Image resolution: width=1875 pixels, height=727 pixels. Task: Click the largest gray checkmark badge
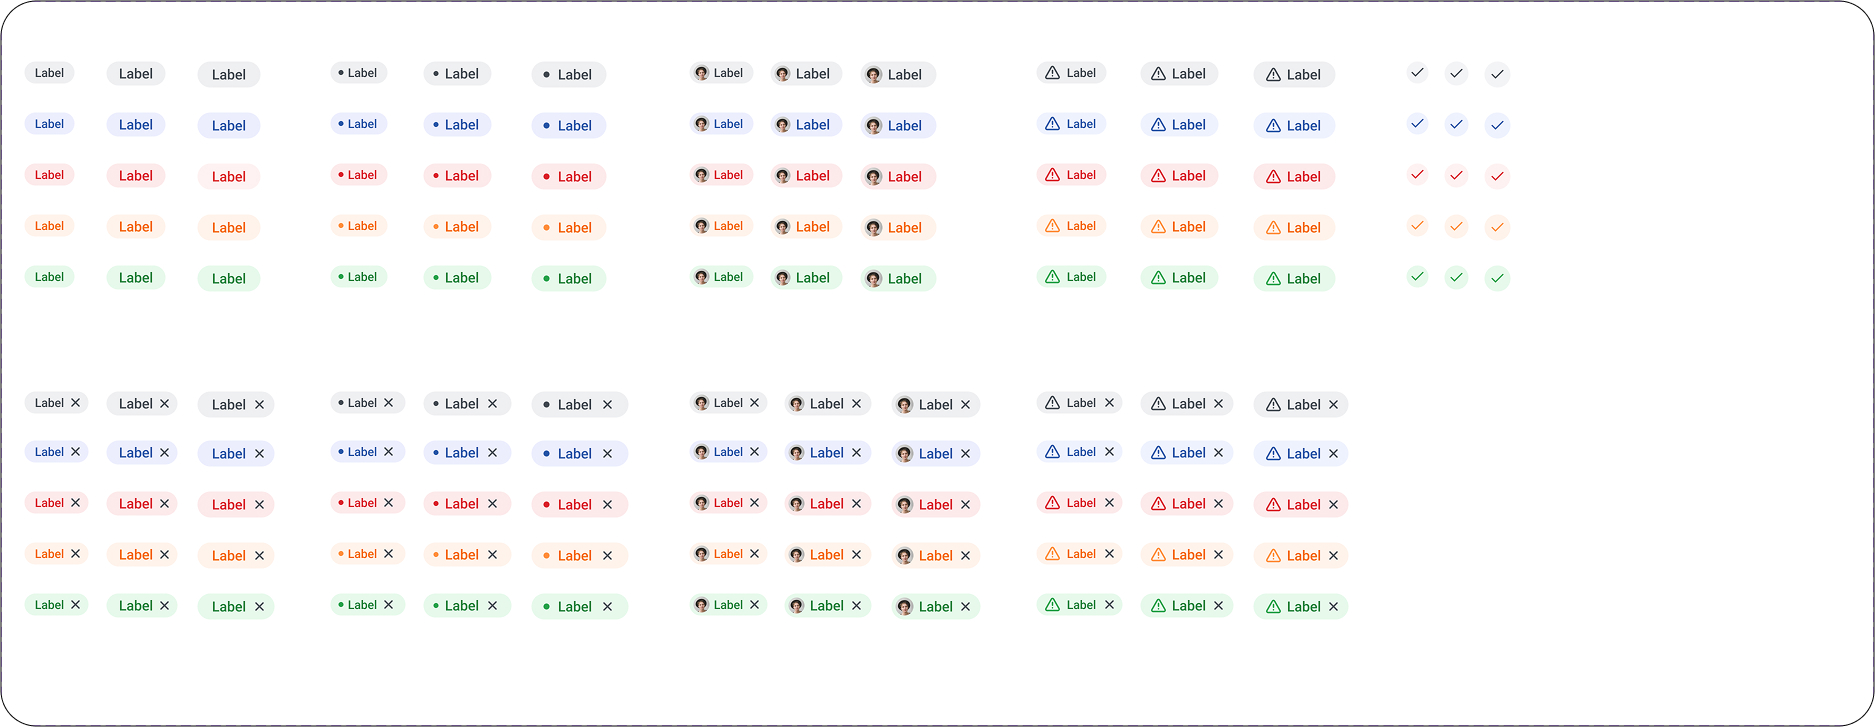(x=1497, y=75)
